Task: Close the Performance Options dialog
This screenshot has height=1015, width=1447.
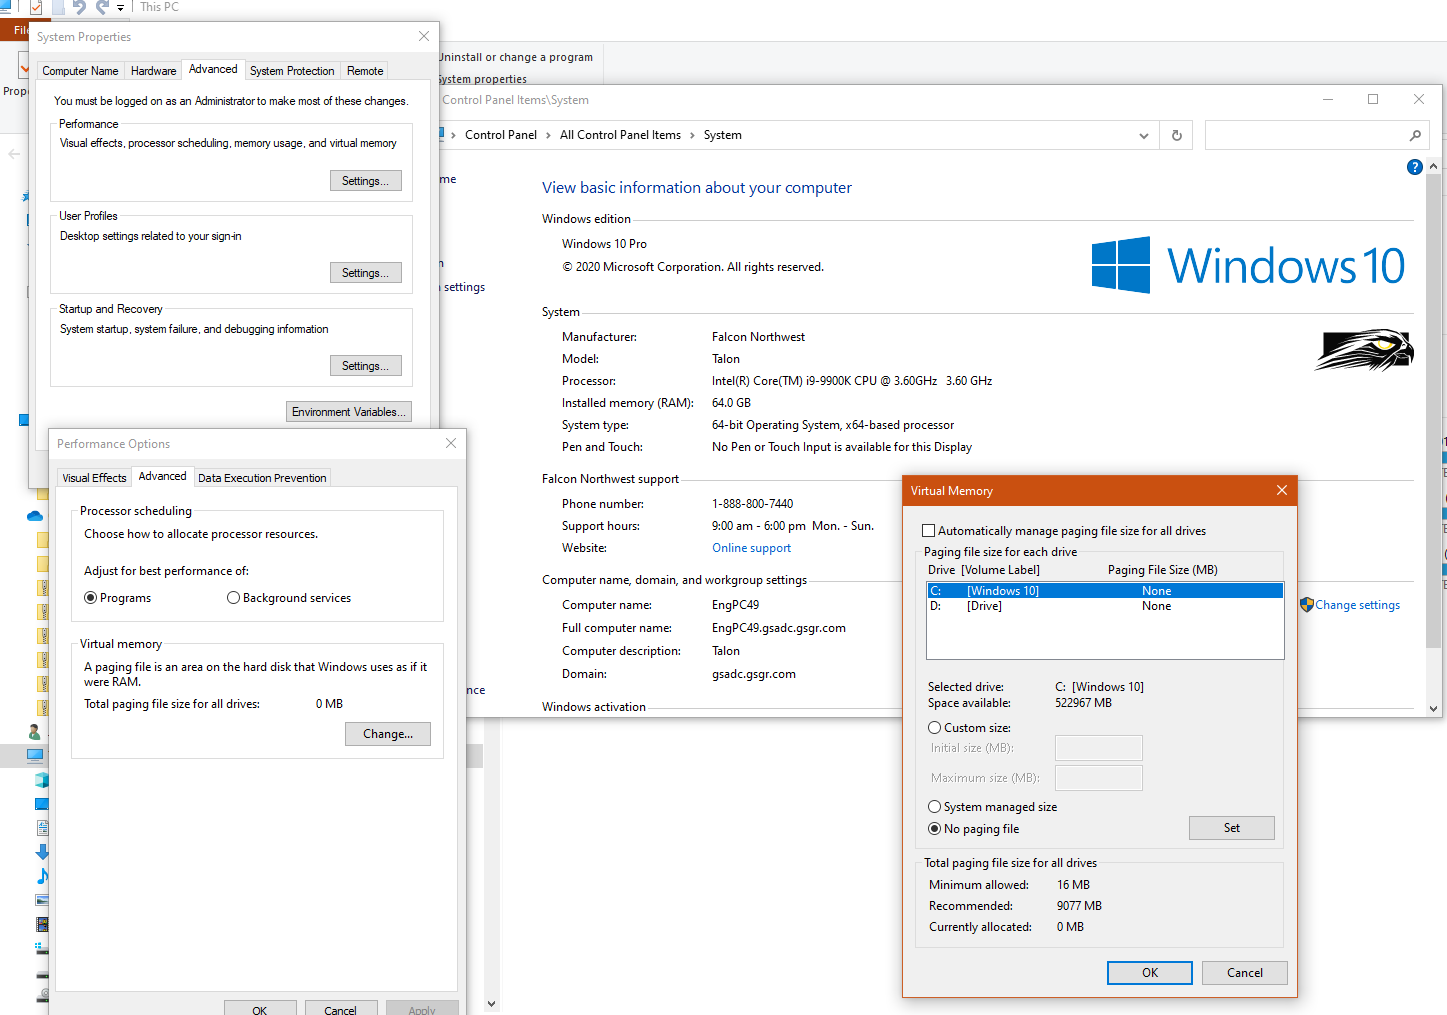Action: click(451, 443)
